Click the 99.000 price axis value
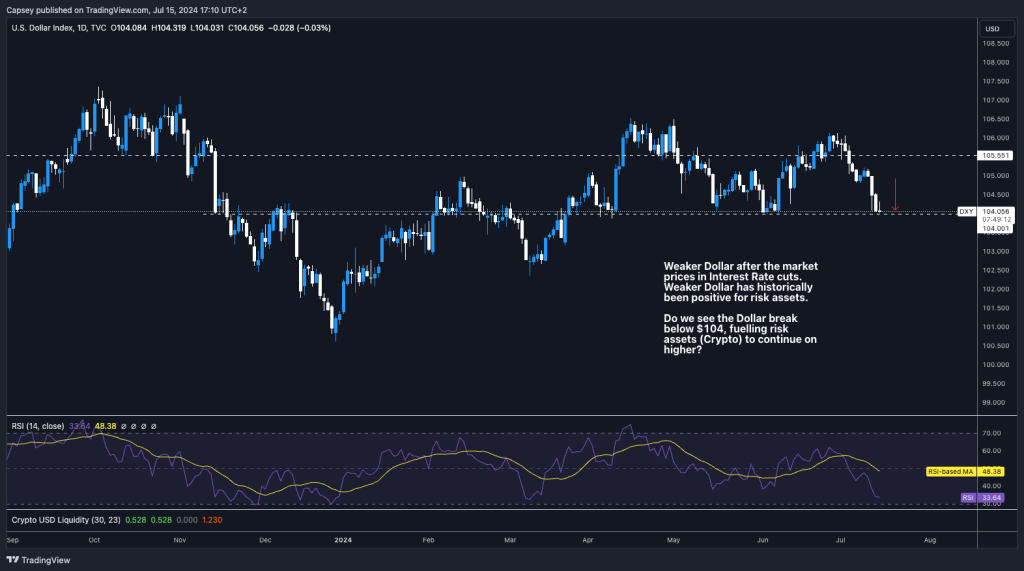Screen dimensions: 1024x571 (994, 402)
